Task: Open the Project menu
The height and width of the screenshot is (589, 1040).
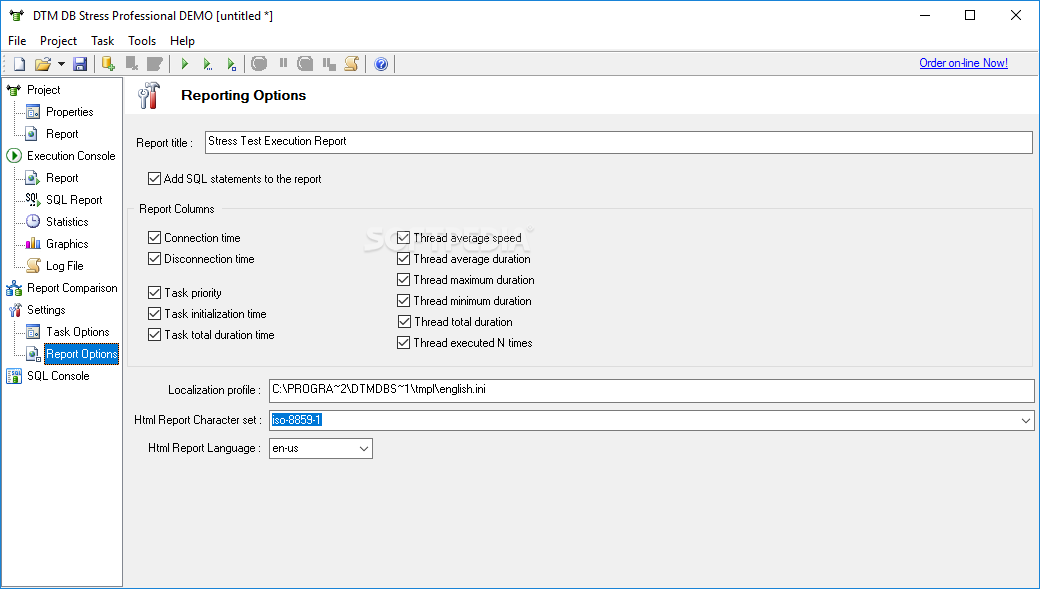Action: click(58, 41)
